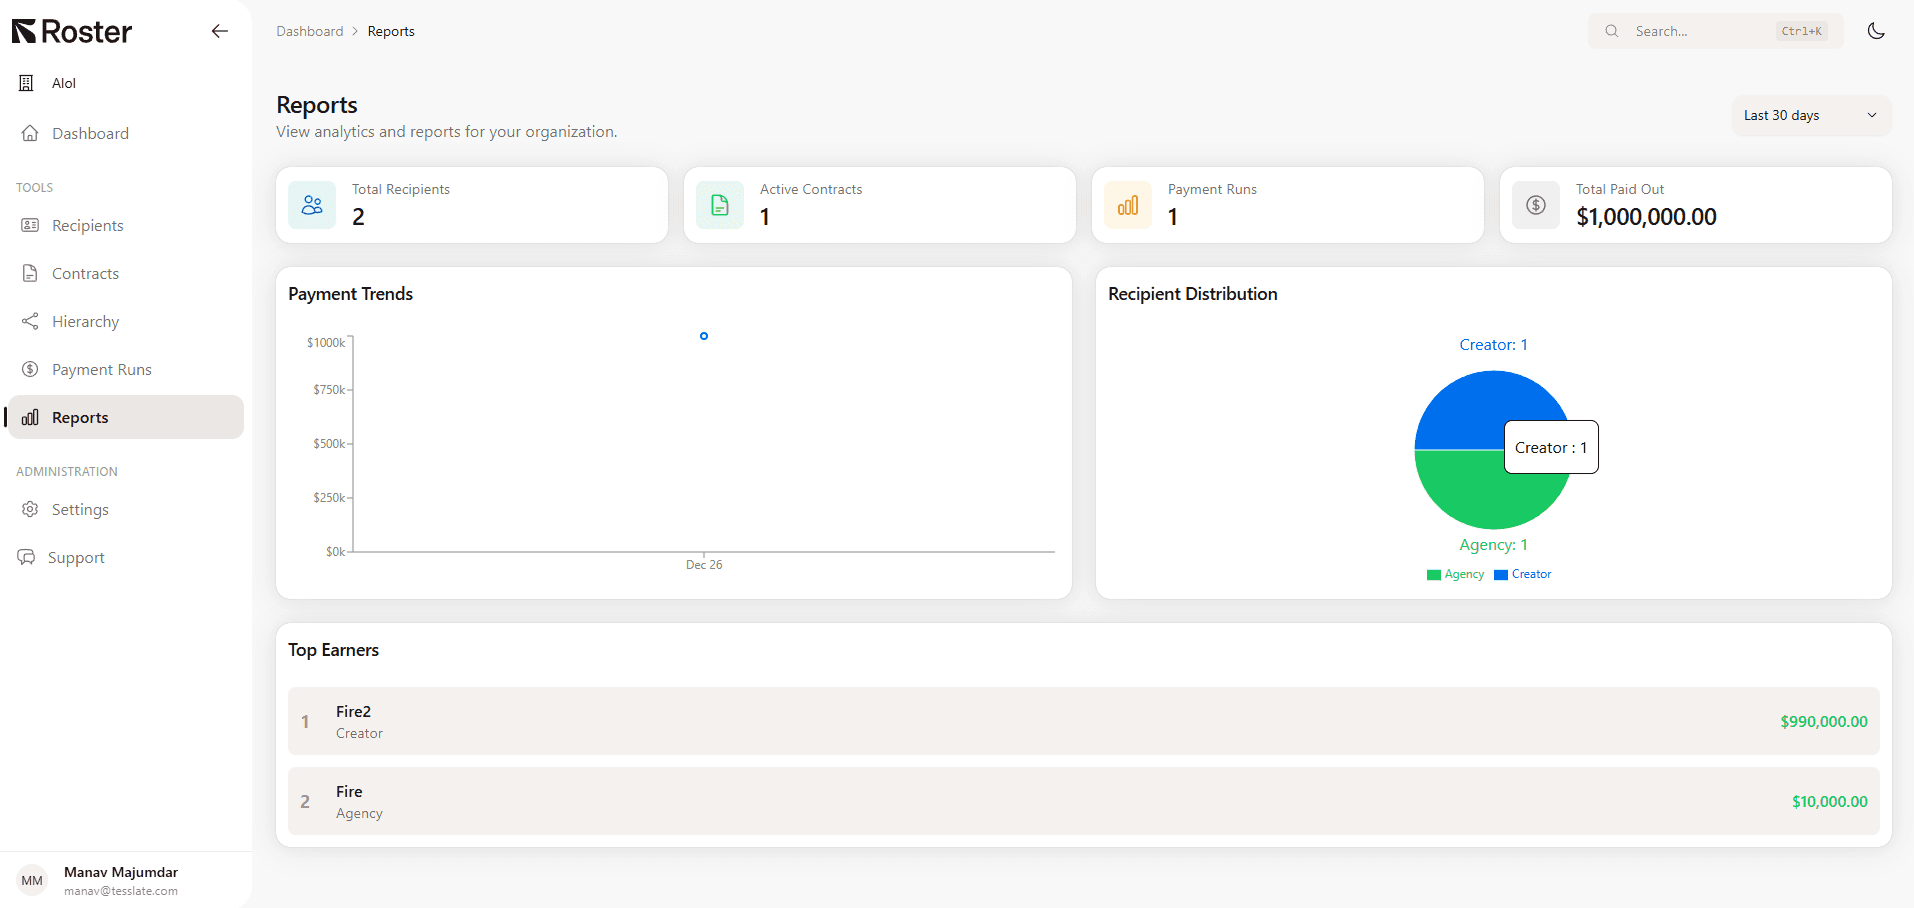Open the Settings page
This screenshot has width=1914, height=908.
tap(80, 510)
